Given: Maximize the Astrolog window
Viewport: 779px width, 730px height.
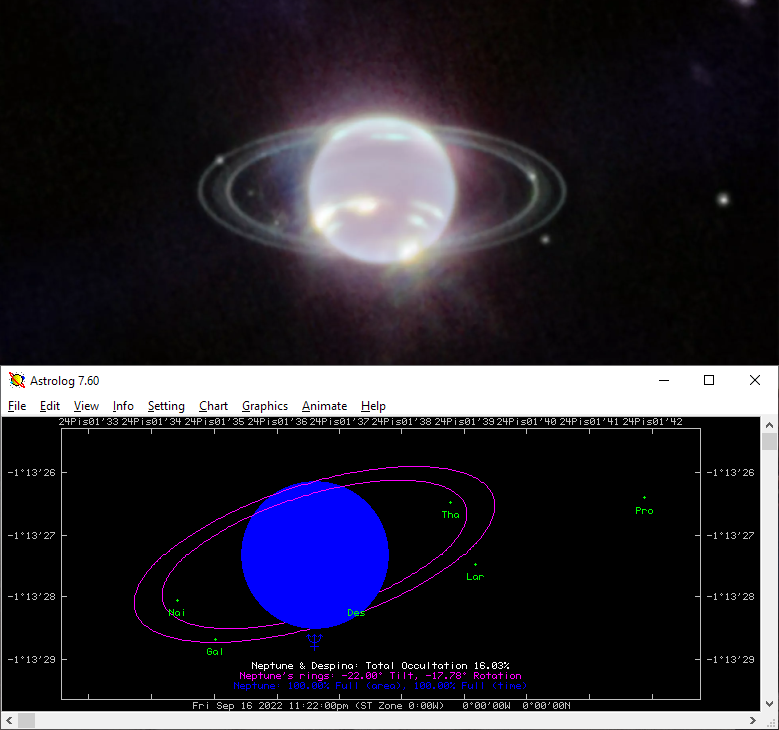Looking at the screenshot, I should coord(709,380).
